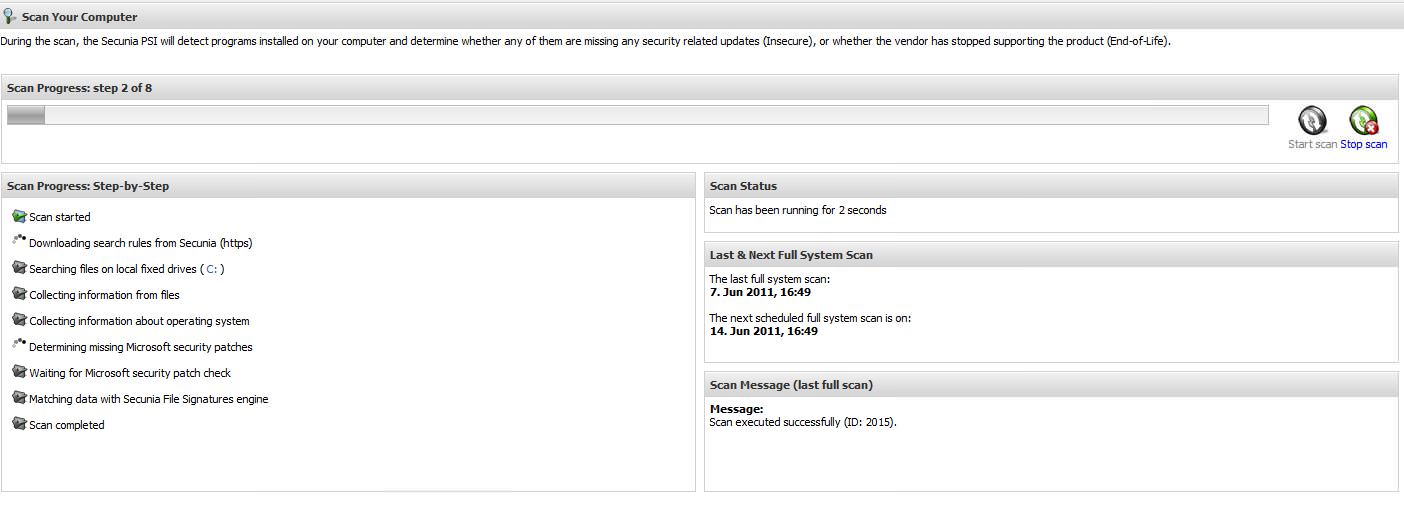
Task: Click the icon beside Determining missing Microsoft patches
Action: [19, 345]
